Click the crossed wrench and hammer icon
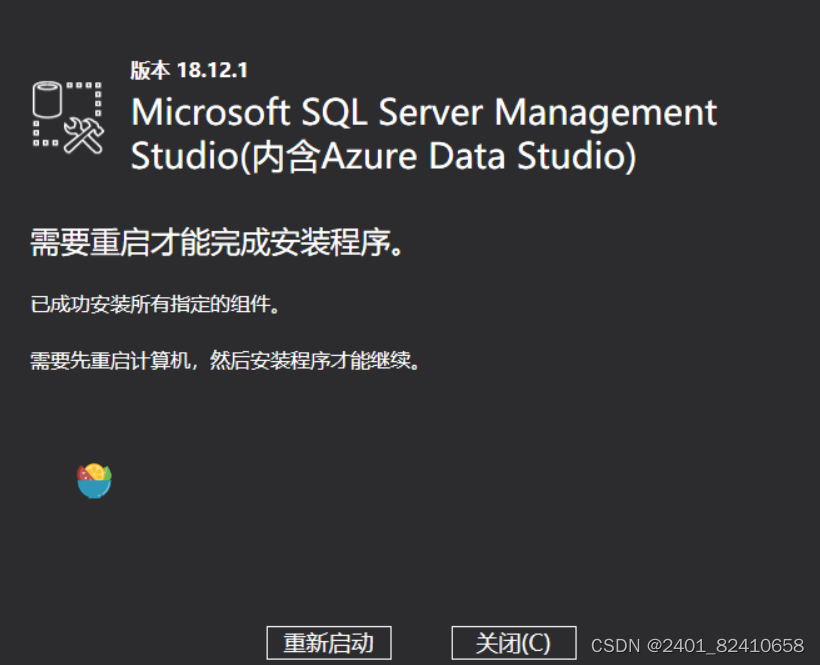Viewport: 820px width, 665px height. pyautogui.click(x=84, y=136)
